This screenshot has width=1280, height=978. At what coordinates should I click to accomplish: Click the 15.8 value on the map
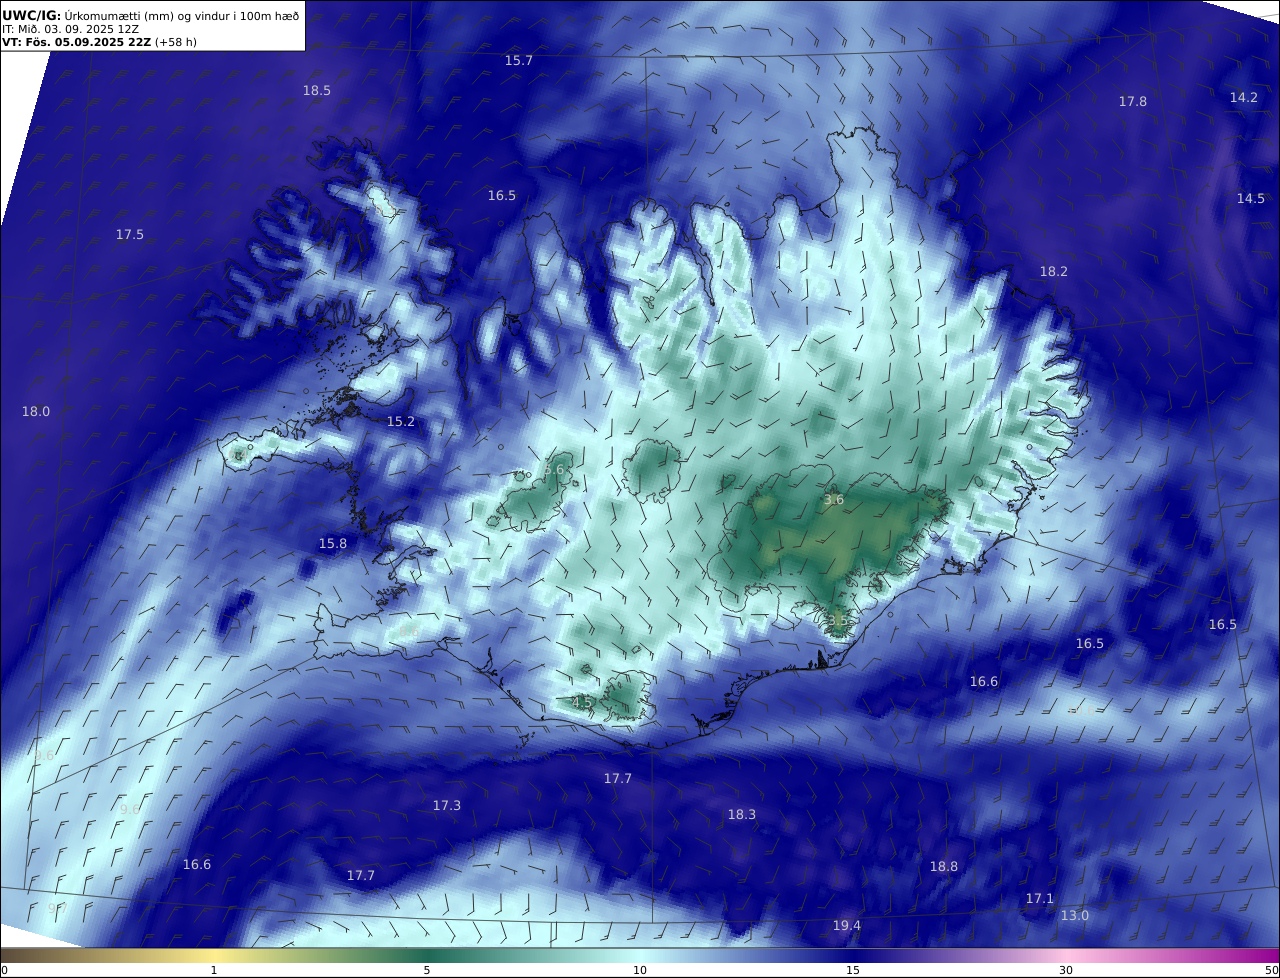(x=333, y=544)
